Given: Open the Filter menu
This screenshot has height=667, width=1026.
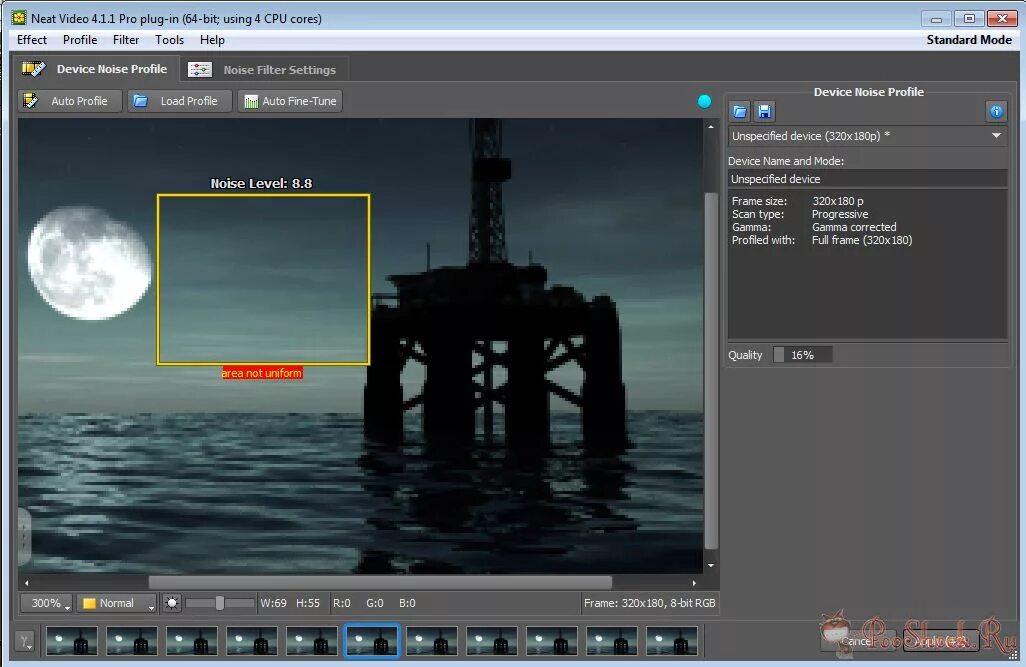Looking at the screenshot, I should click(x=126, y=40).
